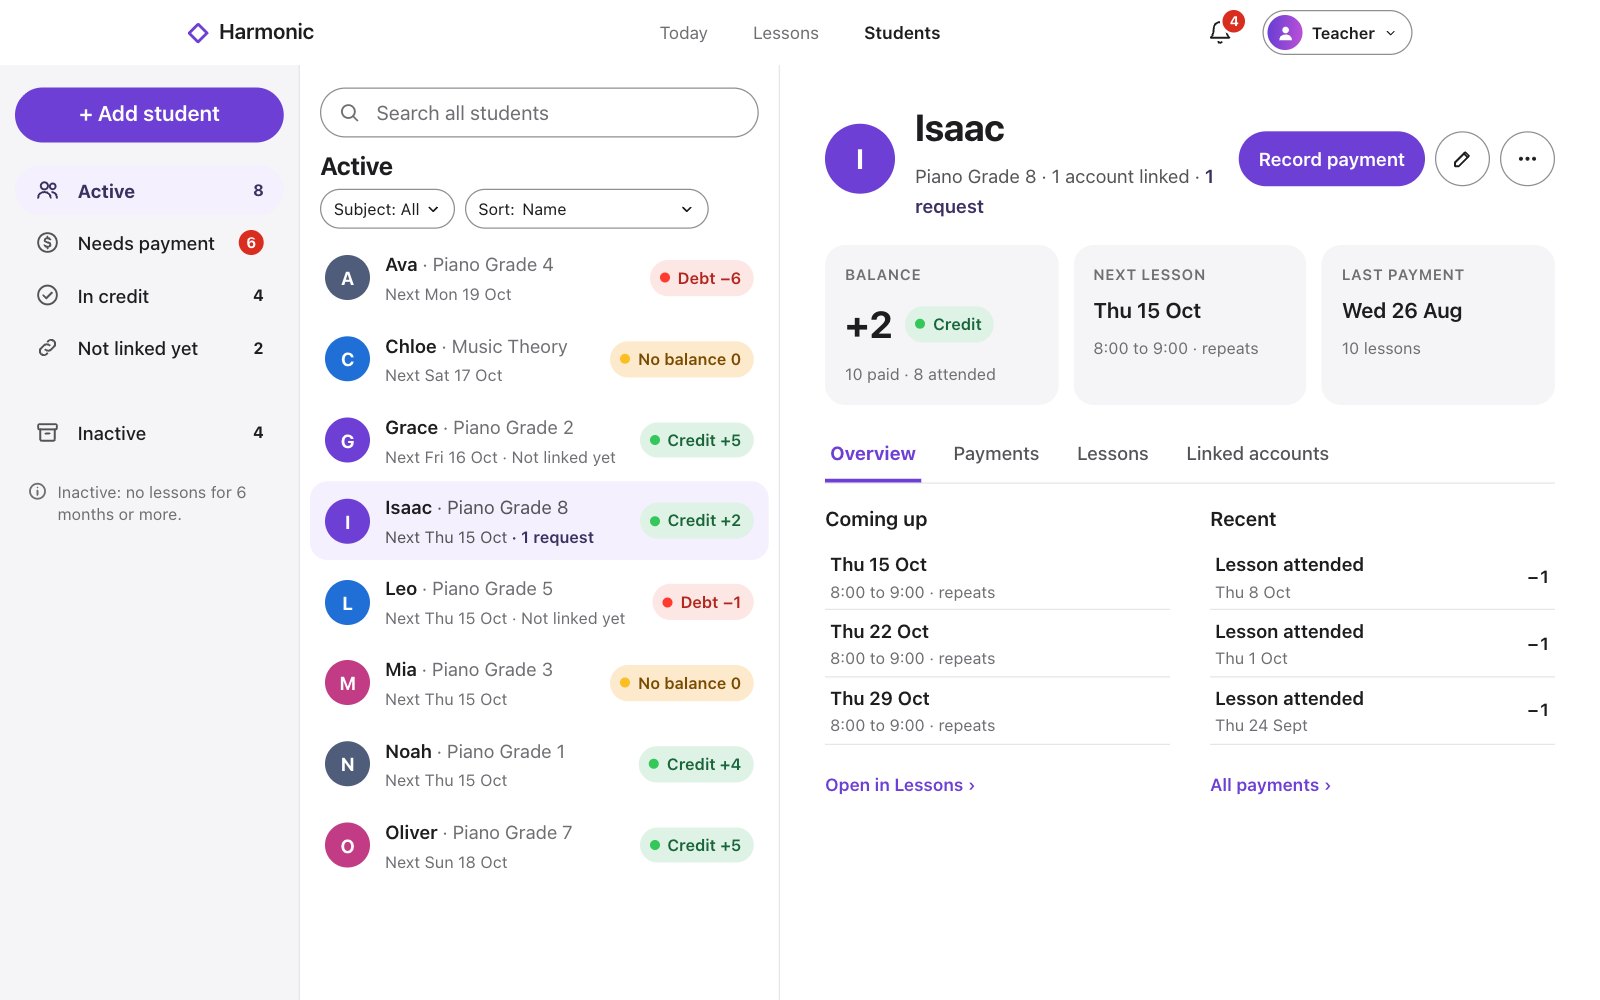The image size is (1600, 1000).
Task: Click the No balance 0 badge for Mia
Action: (681, 683)
